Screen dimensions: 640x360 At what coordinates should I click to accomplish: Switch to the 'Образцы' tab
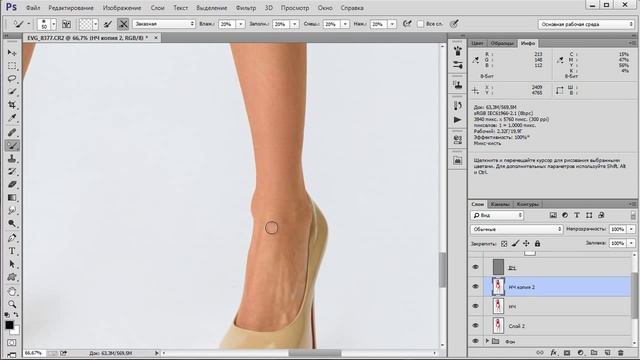tap(502, 43)
